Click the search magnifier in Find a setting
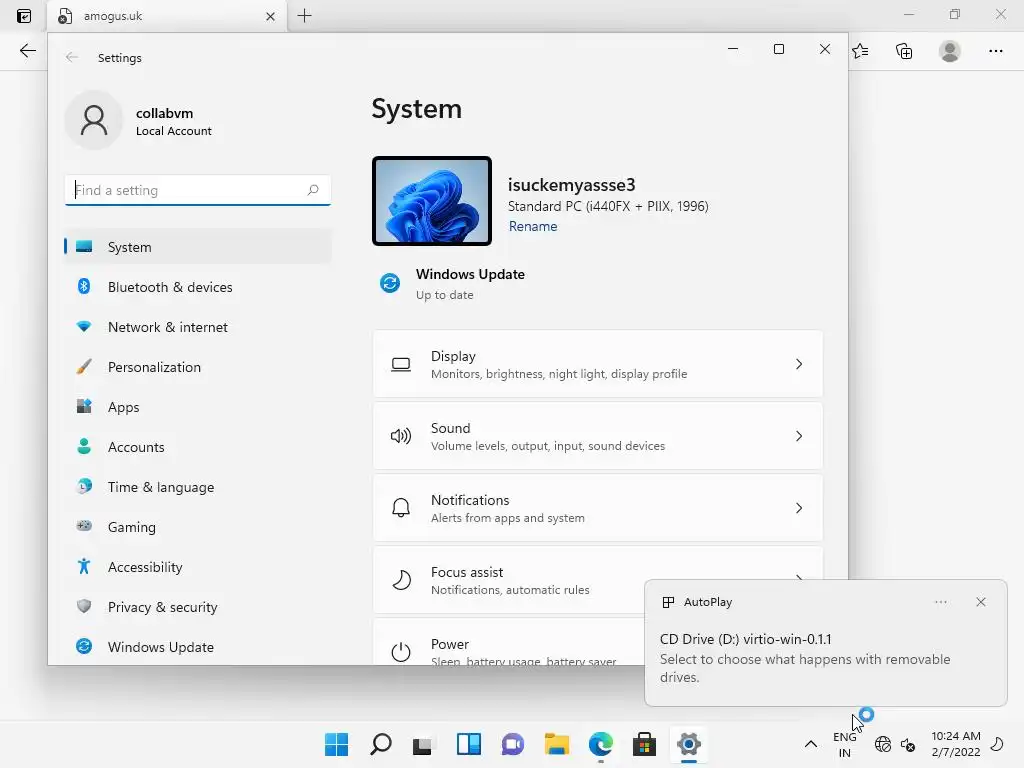1024x768 pixels. [313, 190]
